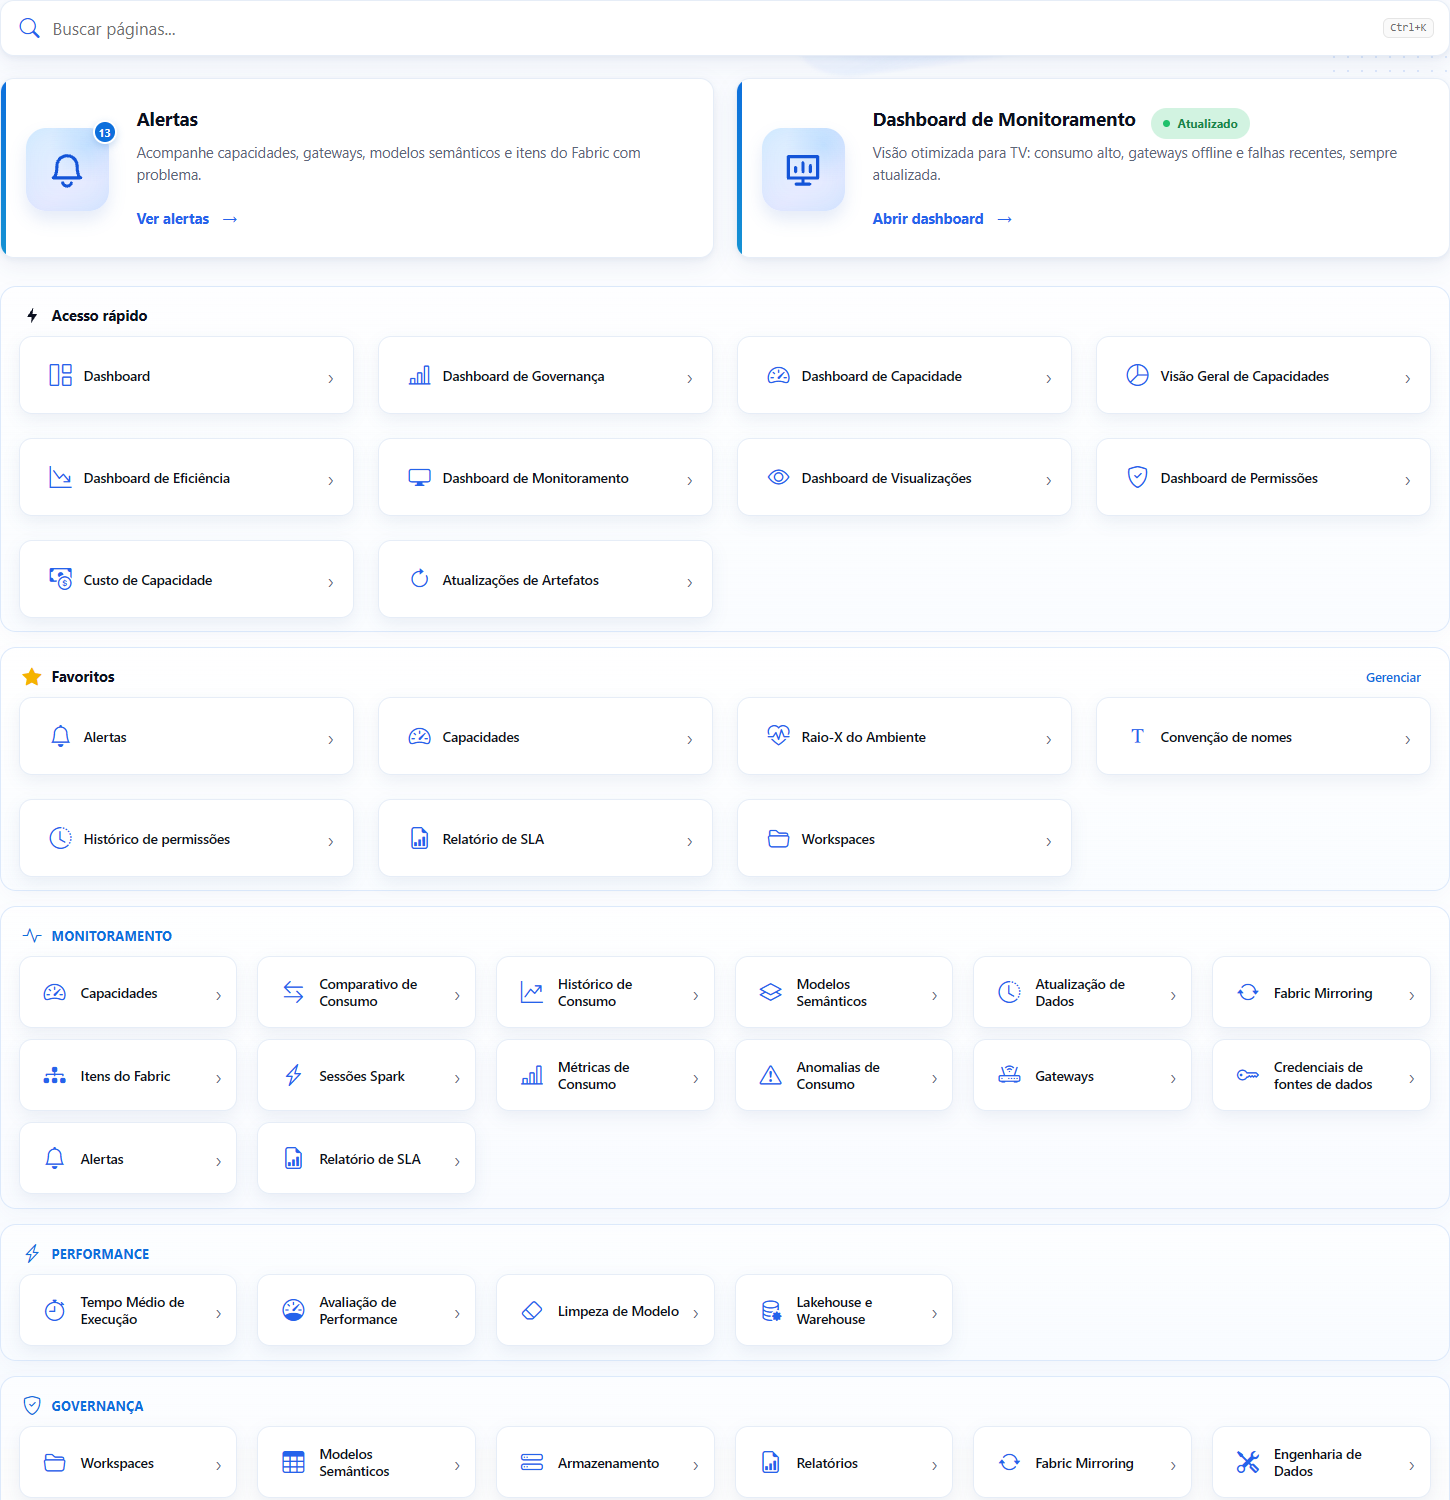Click chevron on Histórico de permissões card
This screenshot has width=1450, height=1500.
[331, 842]
